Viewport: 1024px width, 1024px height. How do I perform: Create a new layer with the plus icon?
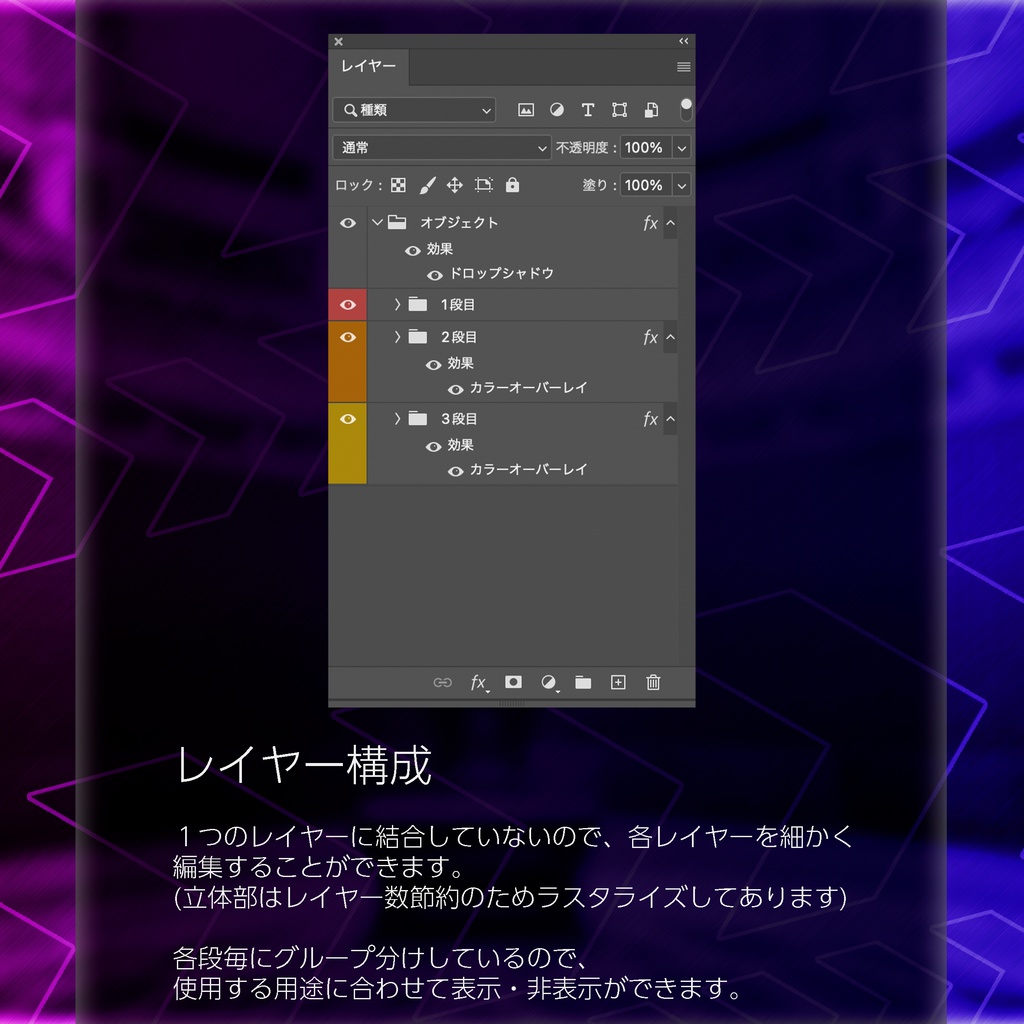click(x=618, y=683)
